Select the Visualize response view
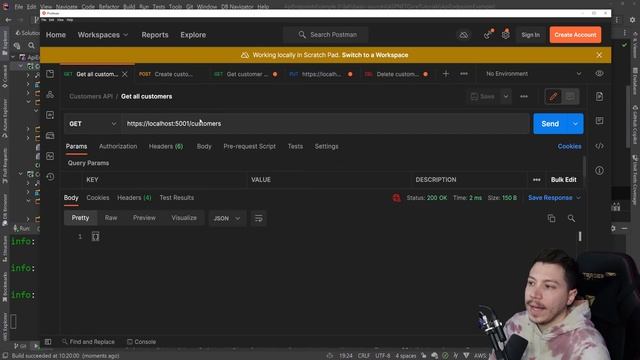Image resolution: width=640 pixels, height=360 pixels. (184, 218)
